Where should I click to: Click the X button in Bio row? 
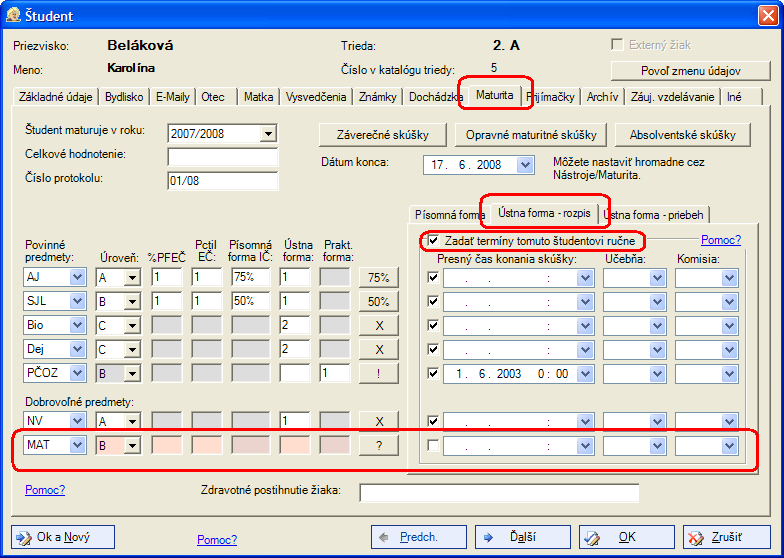378,326
